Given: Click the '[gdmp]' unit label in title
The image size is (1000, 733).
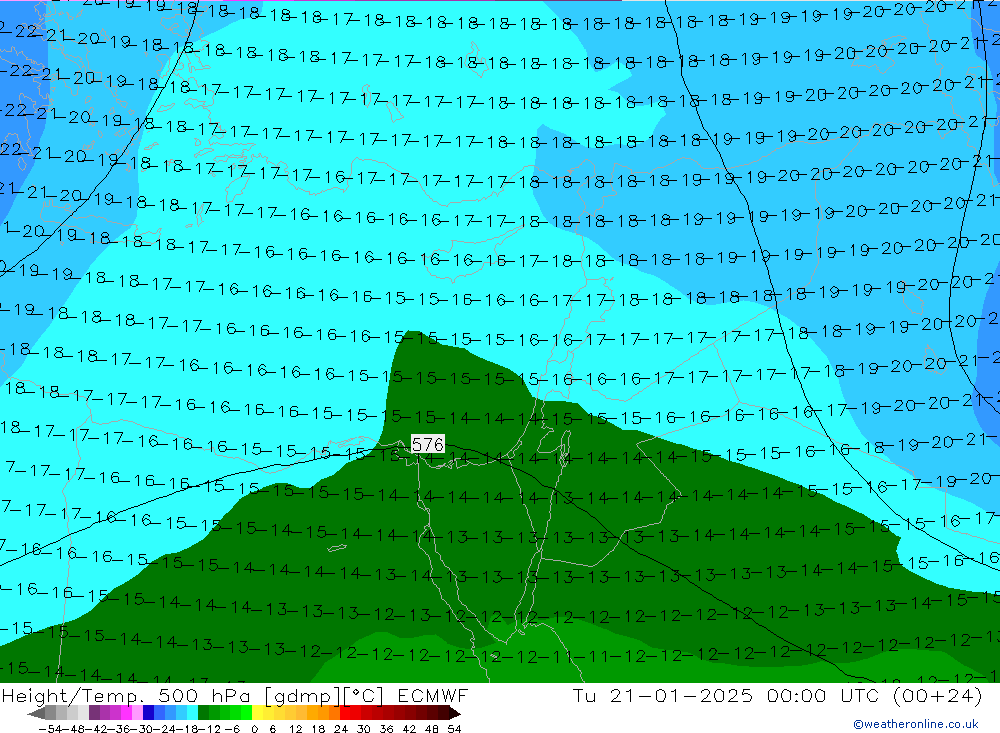Looking at the screenshot, I should point(302,695).
